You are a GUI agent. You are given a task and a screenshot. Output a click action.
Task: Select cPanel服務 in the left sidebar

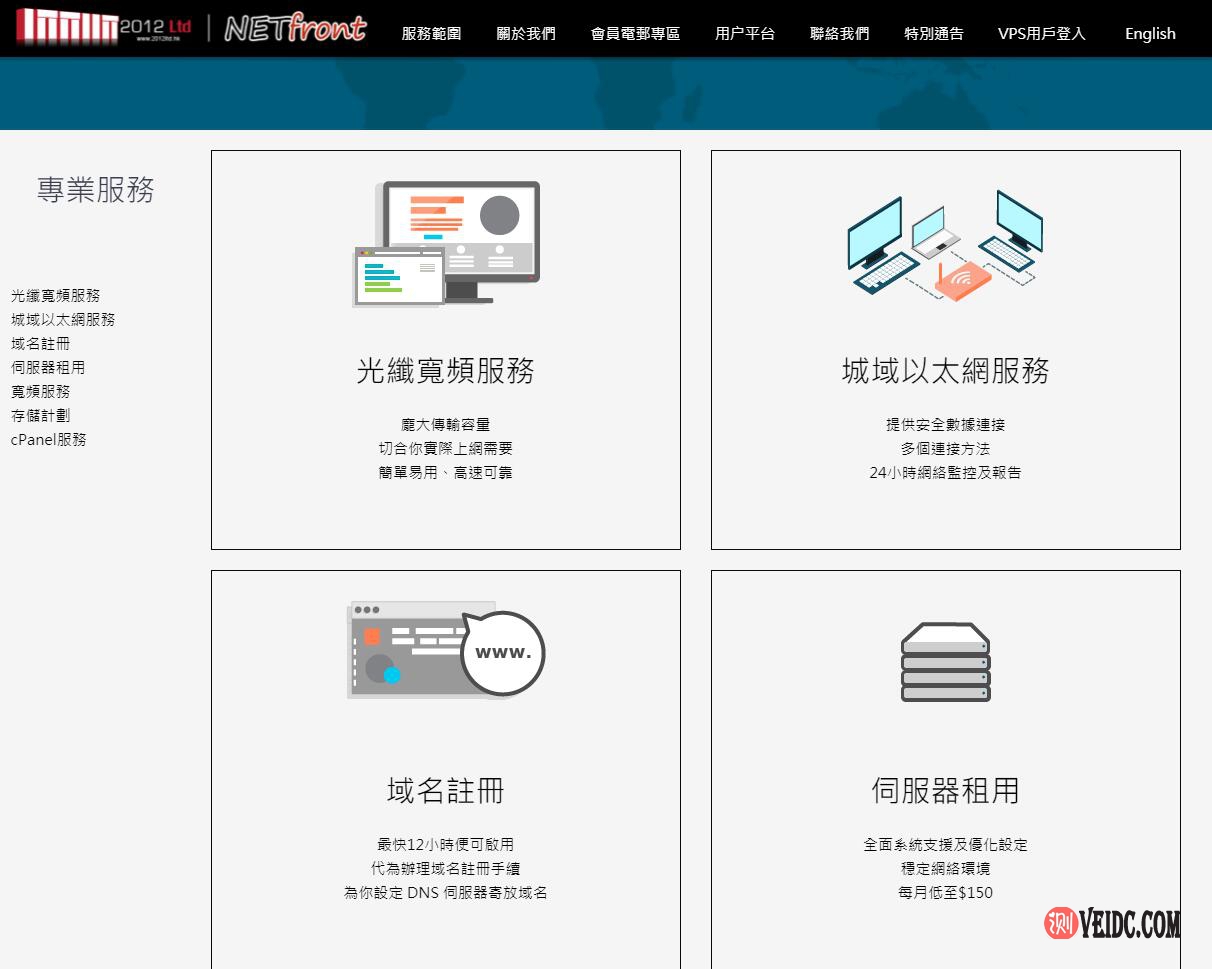tap(48, 440)
